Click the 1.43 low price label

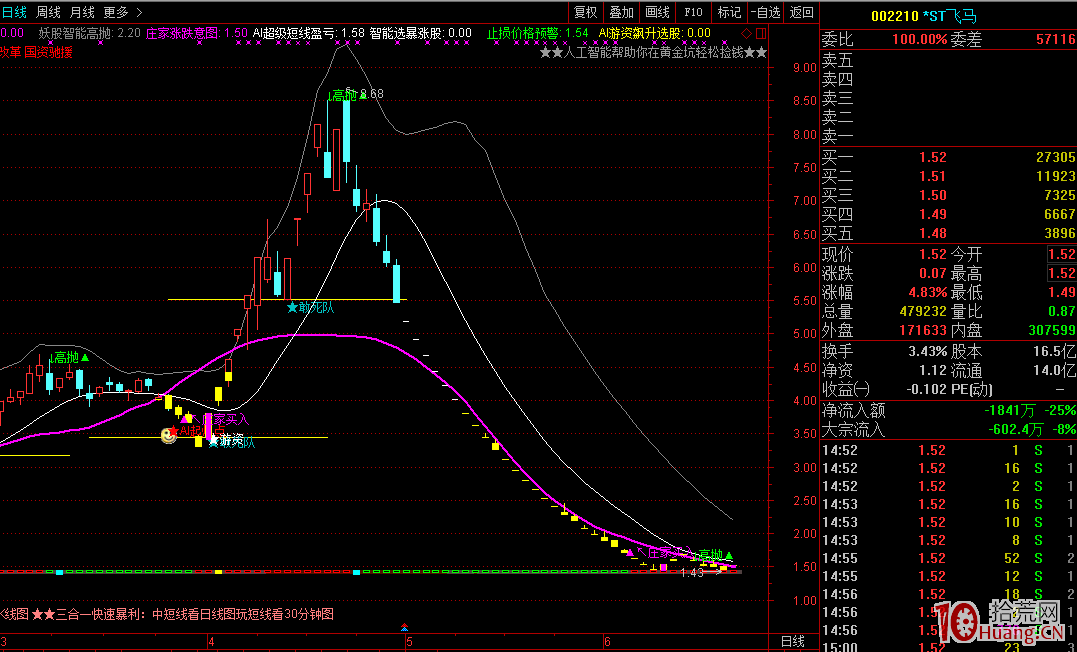click(692, 573)
